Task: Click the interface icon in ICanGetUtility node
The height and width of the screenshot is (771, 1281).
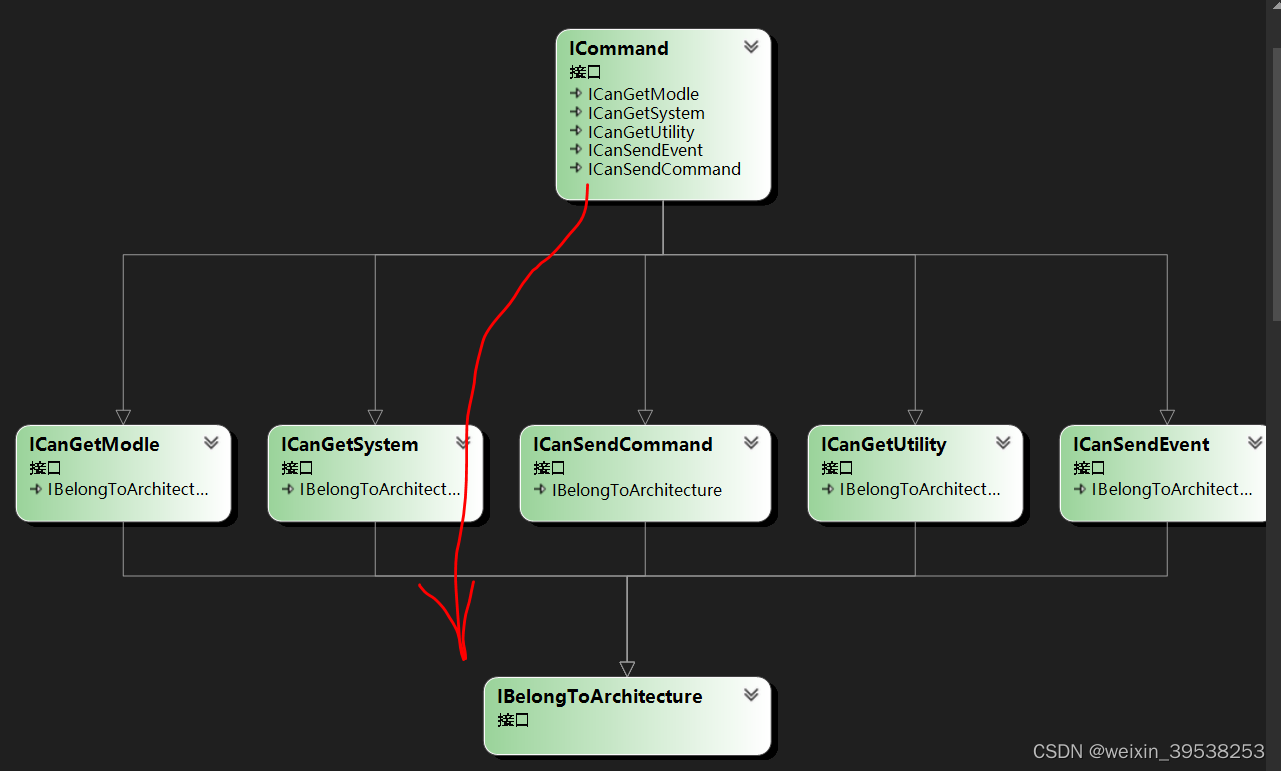Action: coord(828,489)
